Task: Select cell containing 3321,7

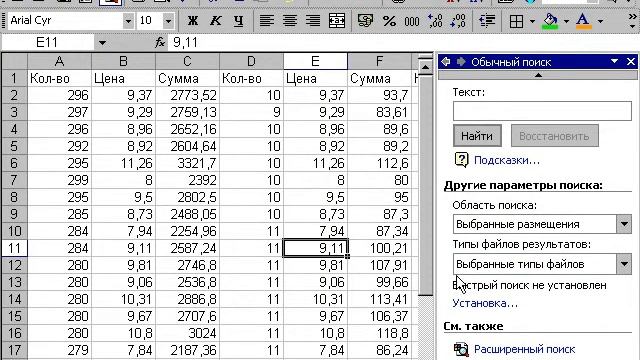Action: tap(187, 163)
